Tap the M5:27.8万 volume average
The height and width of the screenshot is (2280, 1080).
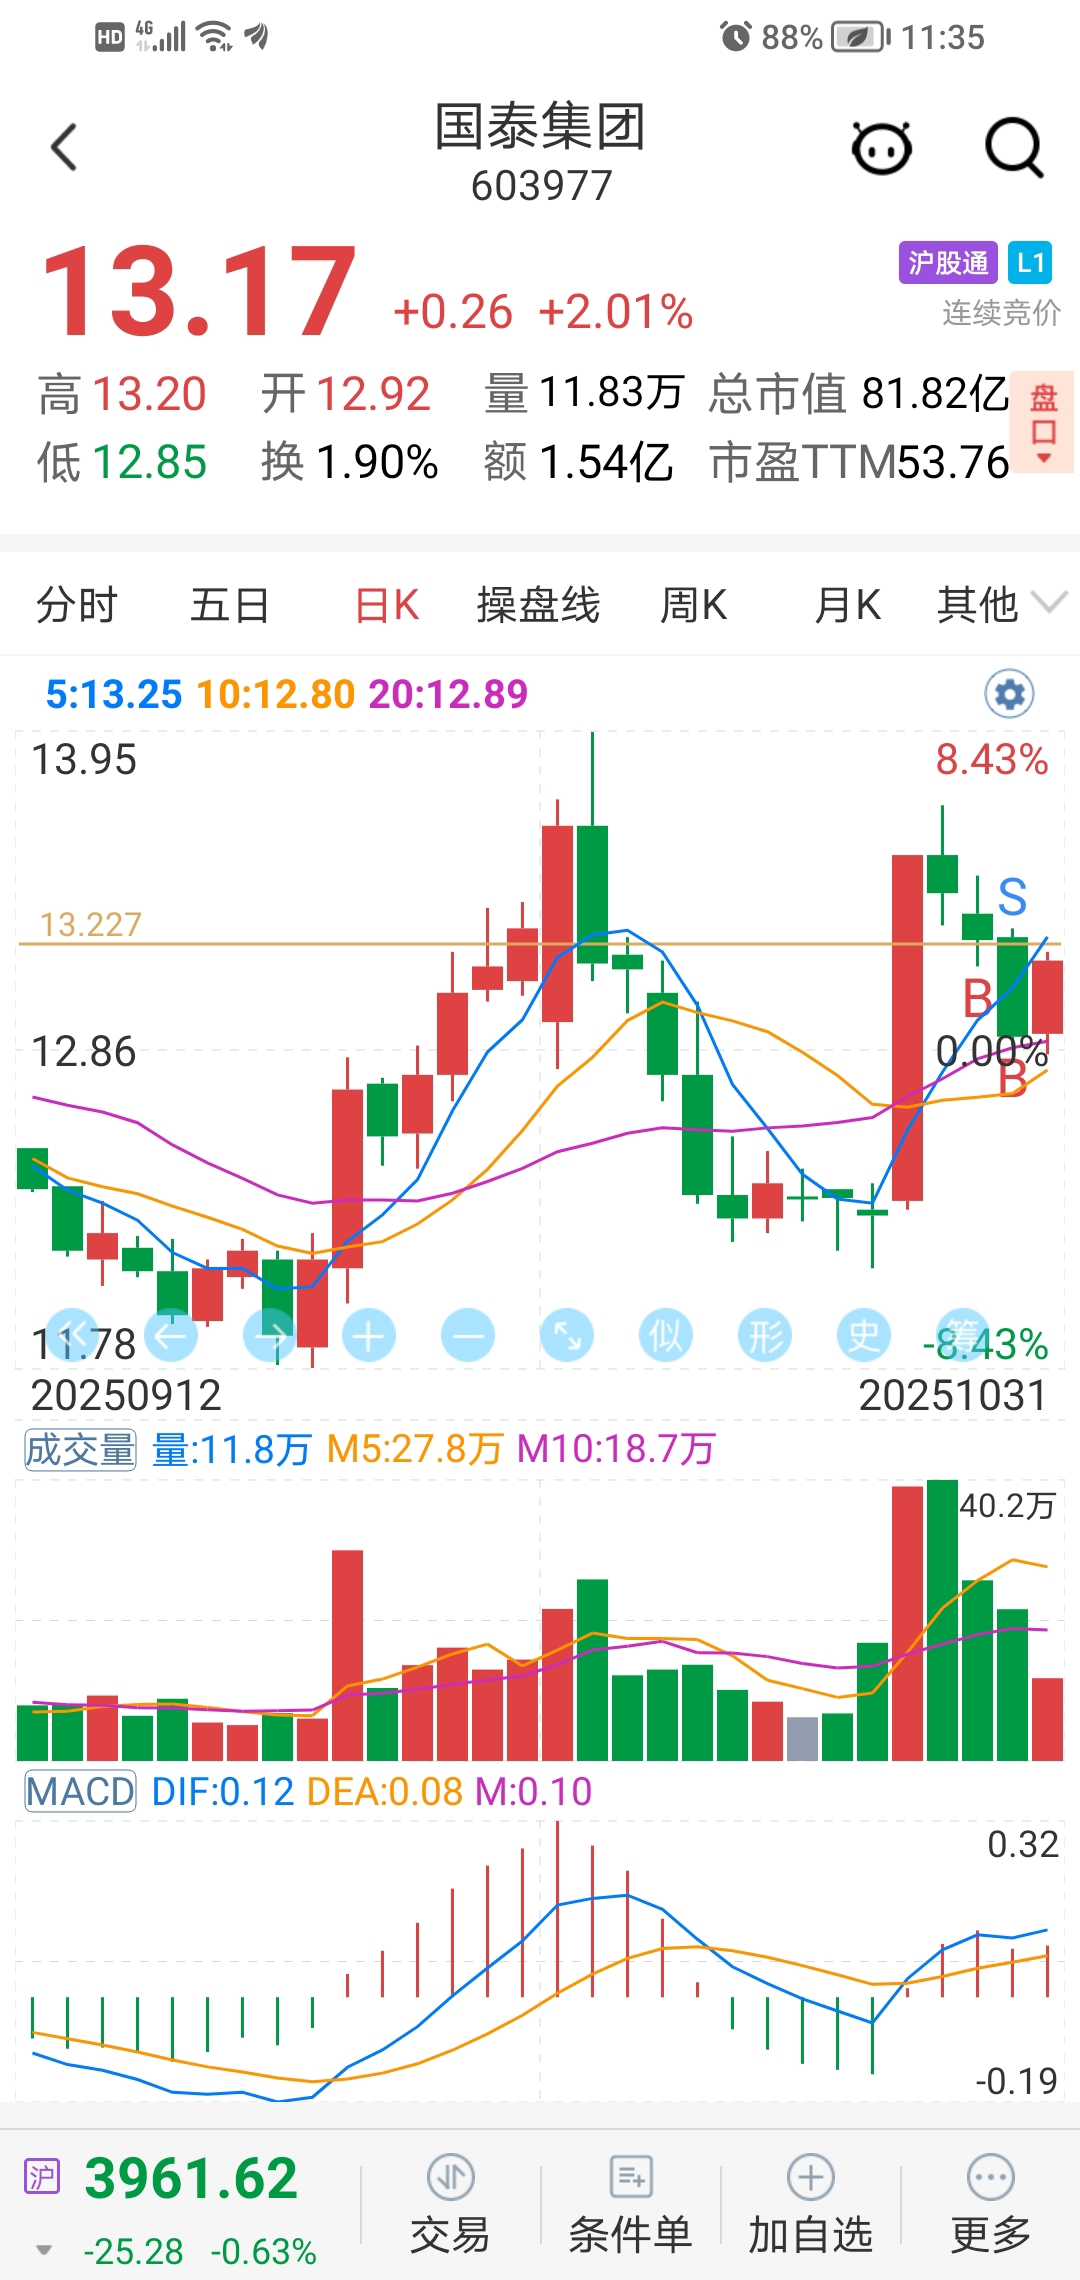[x=415, y=1449]
